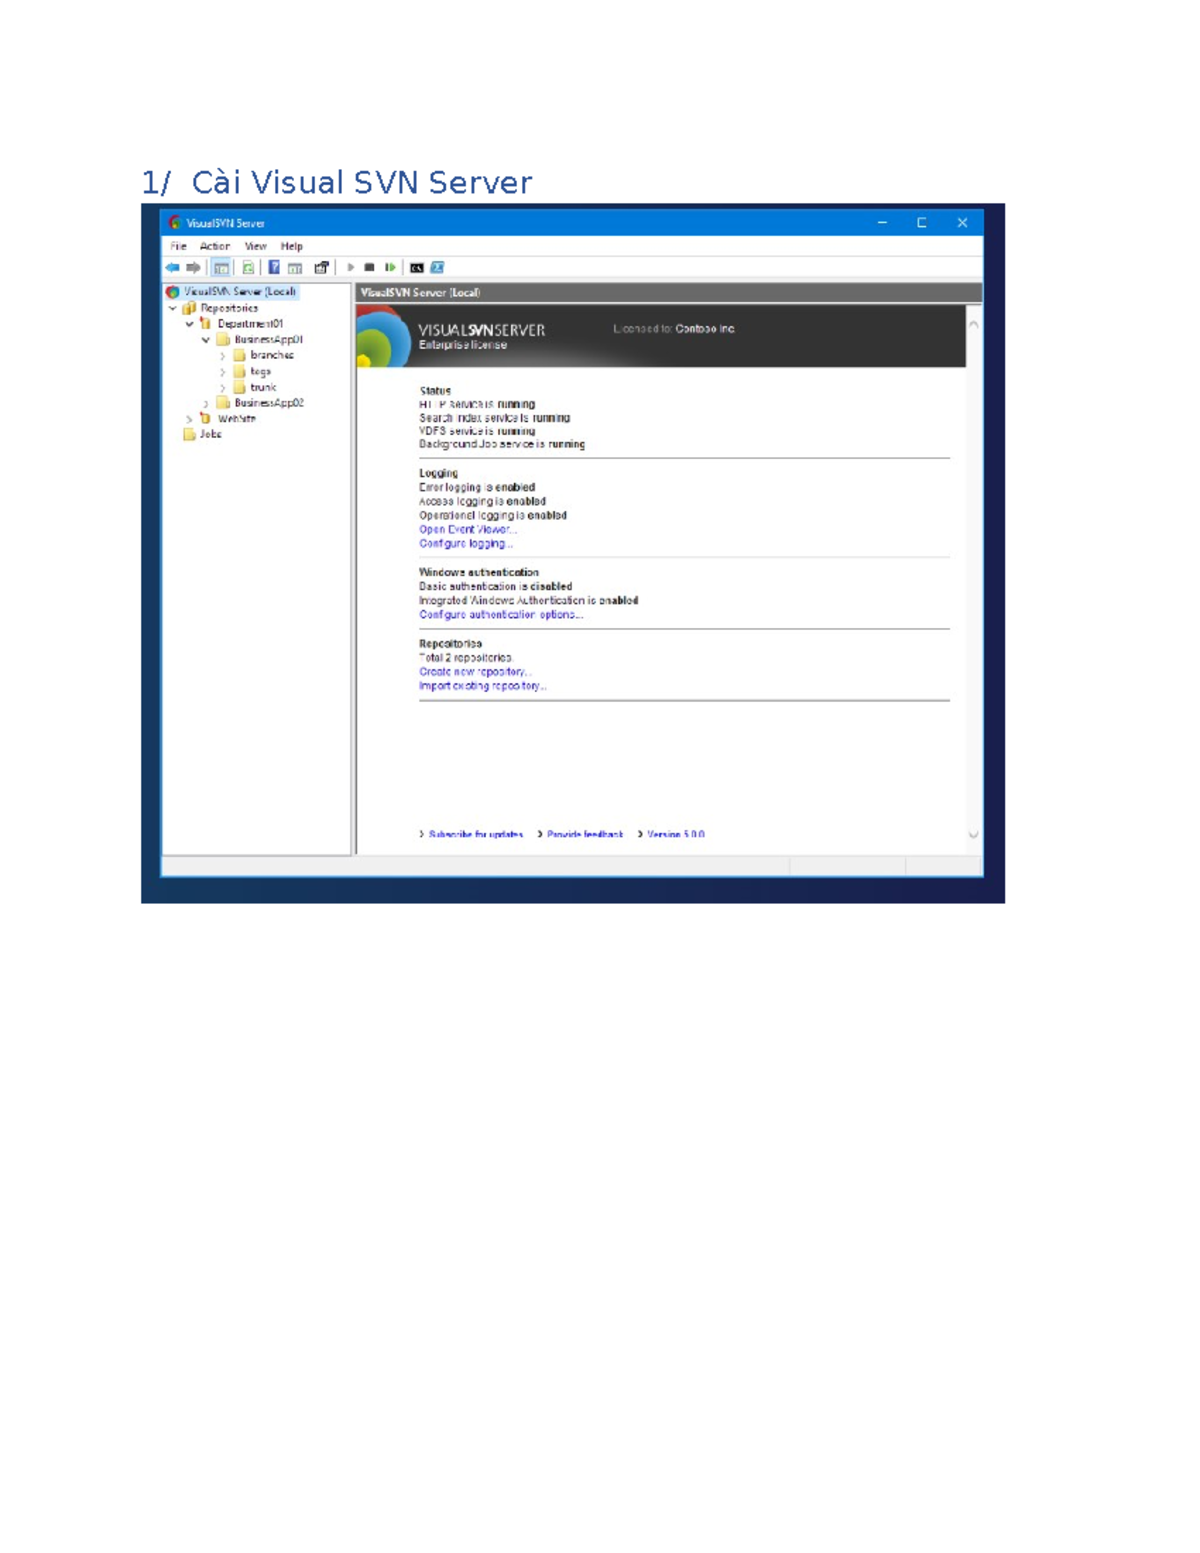Image resolution: width=1200 pixels, height=1553 pixels.
Task: Select the Jobs item in the sidebar
Action: point(209,435)
